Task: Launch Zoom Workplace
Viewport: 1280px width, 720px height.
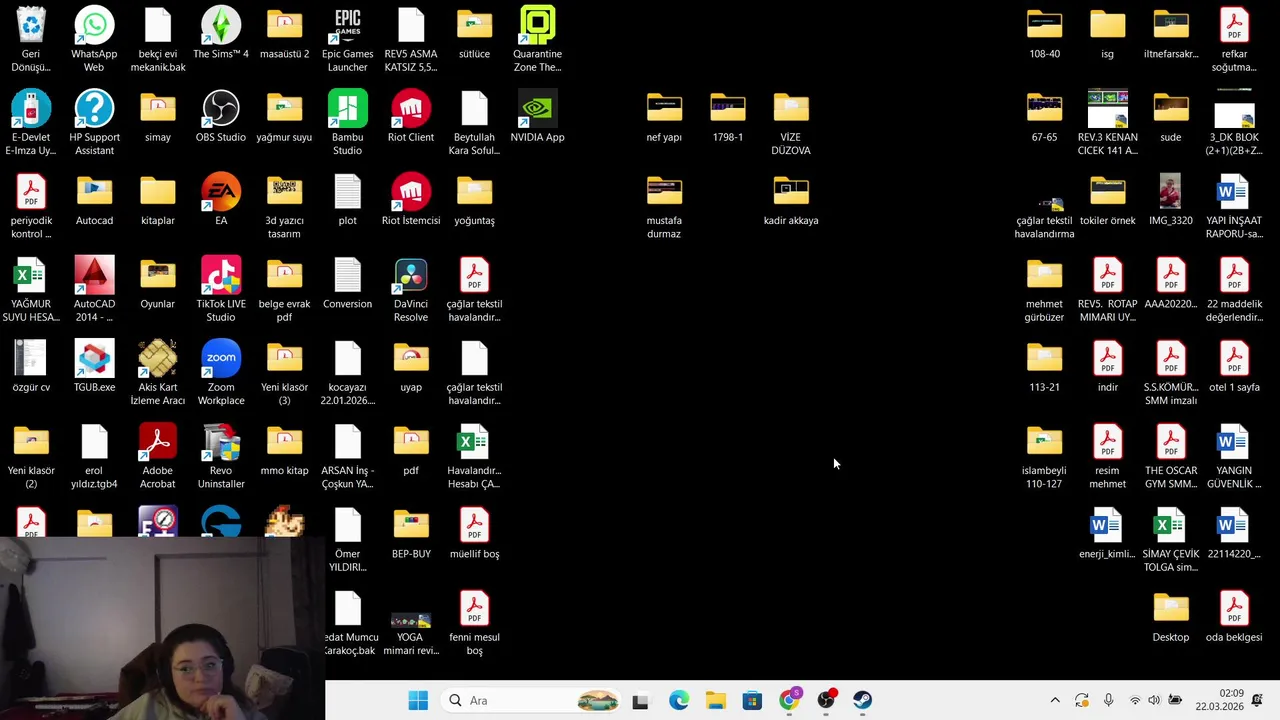Action: click(221, 358)
